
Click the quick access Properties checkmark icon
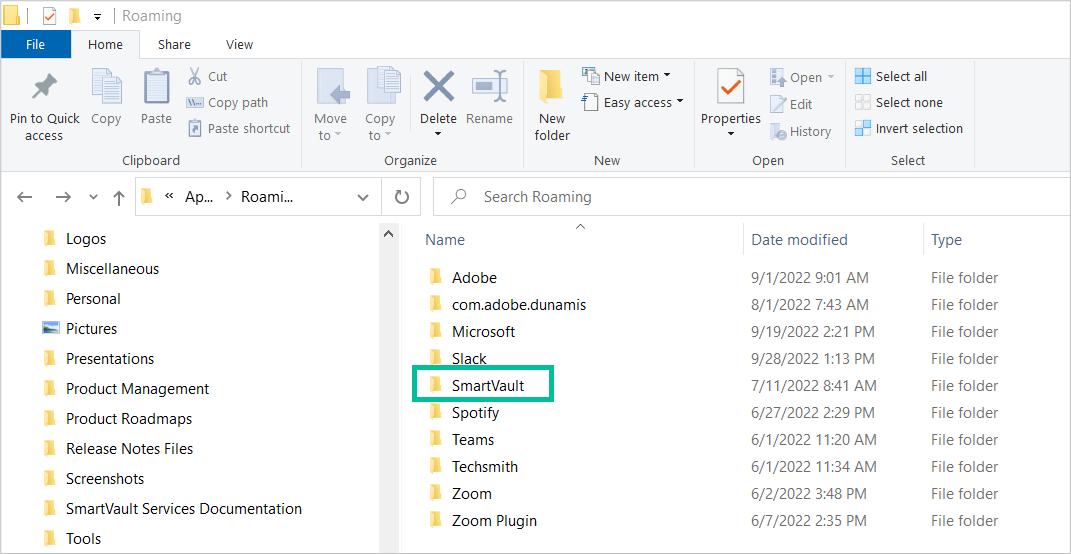[x=49, y=15]
